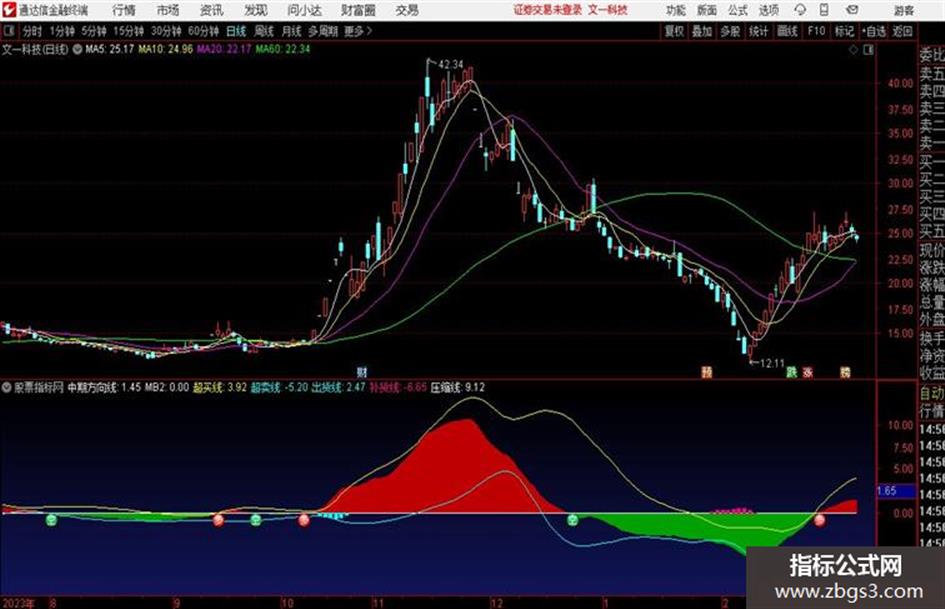Select the 月线 monthly period

coord(292,31)
